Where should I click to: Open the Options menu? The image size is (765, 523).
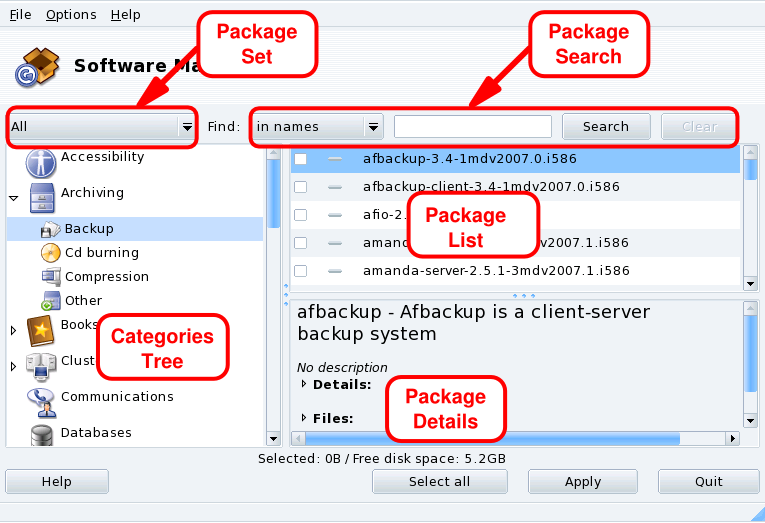(71, 15)
